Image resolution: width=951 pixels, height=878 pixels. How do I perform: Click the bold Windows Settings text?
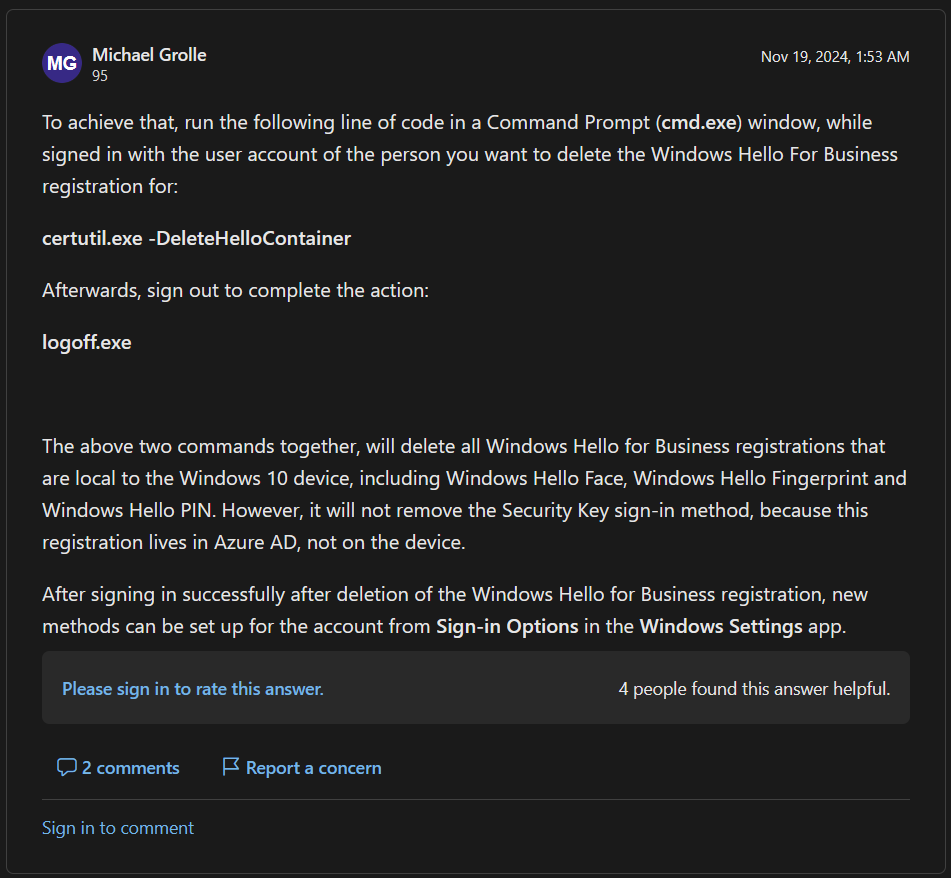pyautogui.click(x=721, y=626)
